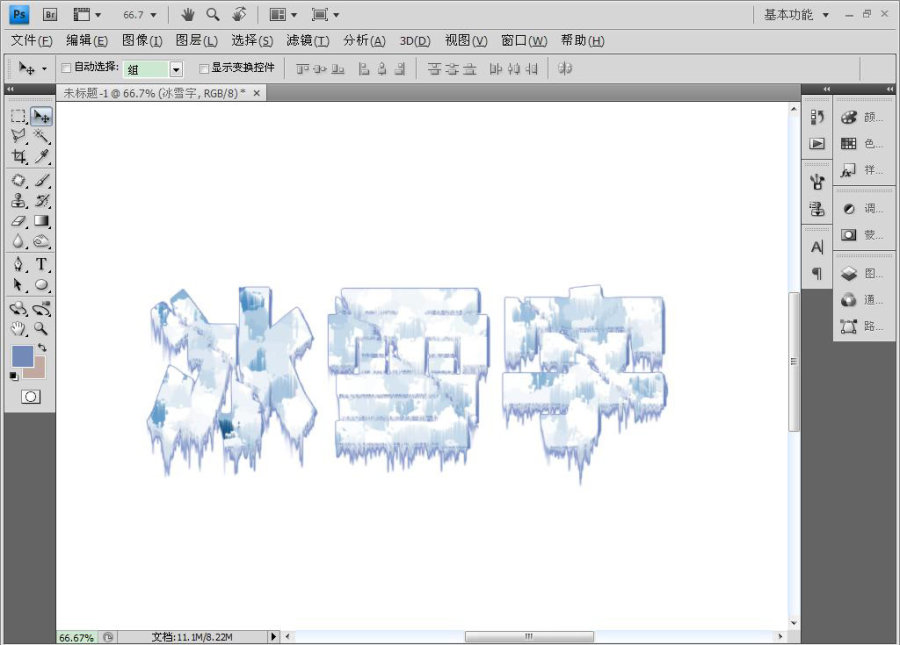This screenshot has height=645, width=900.
Task: Select the 3D Orbit camera tool
Action: point(41,309)
